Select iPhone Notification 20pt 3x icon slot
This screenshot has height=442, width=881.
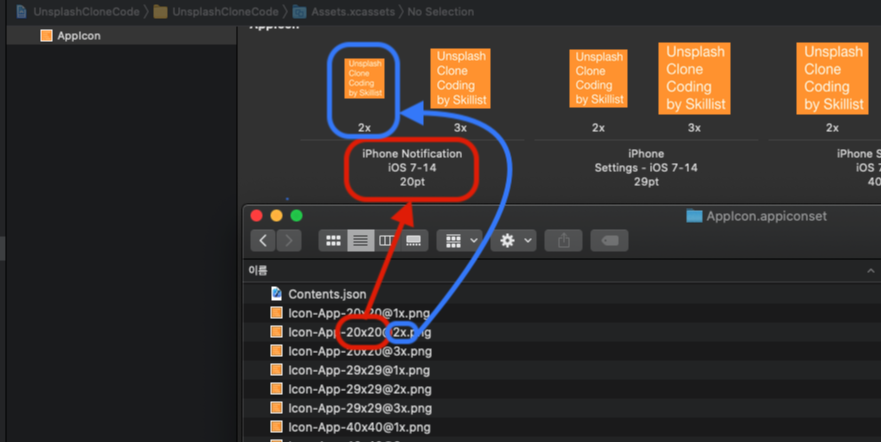point(461,79)
